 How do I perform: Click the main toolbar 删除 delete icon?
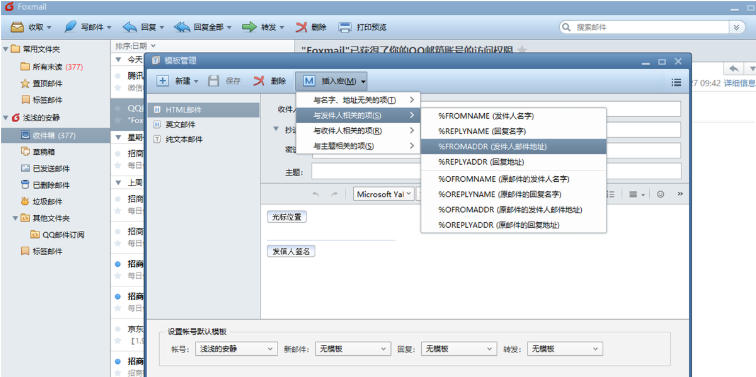[301, 27]
